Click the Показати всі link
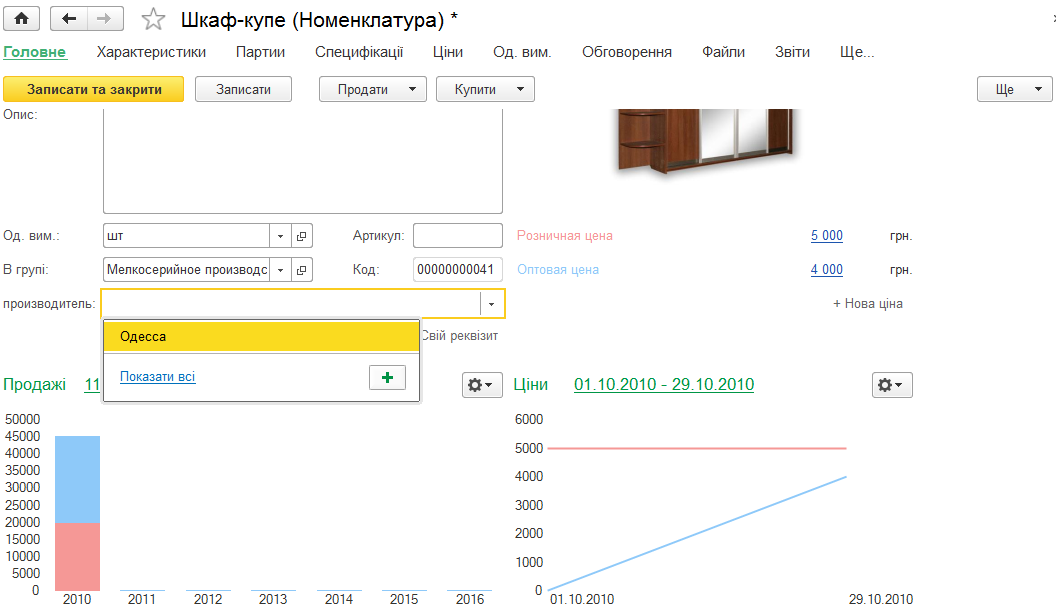 pyautogui.click(x=158, y=377)
